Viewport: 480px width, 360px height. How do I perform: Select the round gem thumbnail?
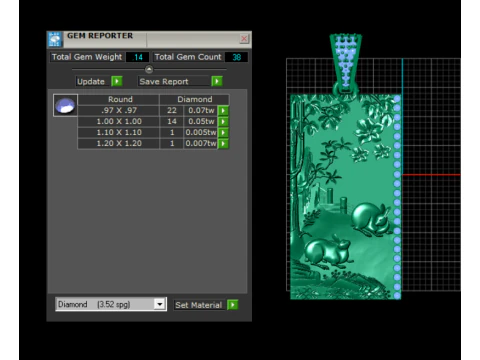pyautogui.click(x=65, y=105)
